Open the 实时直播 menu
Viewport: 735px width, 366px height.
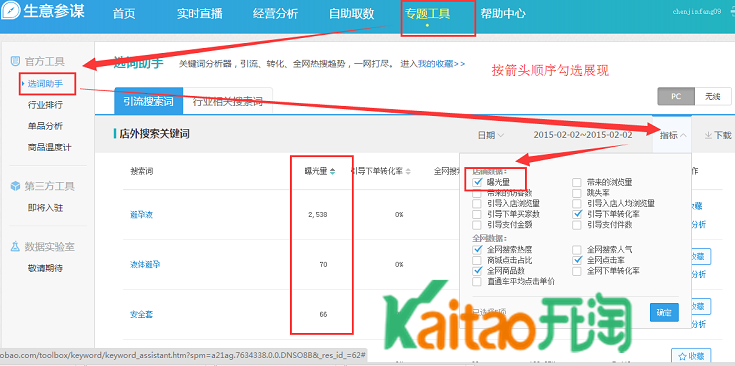(x=200, y=14)
